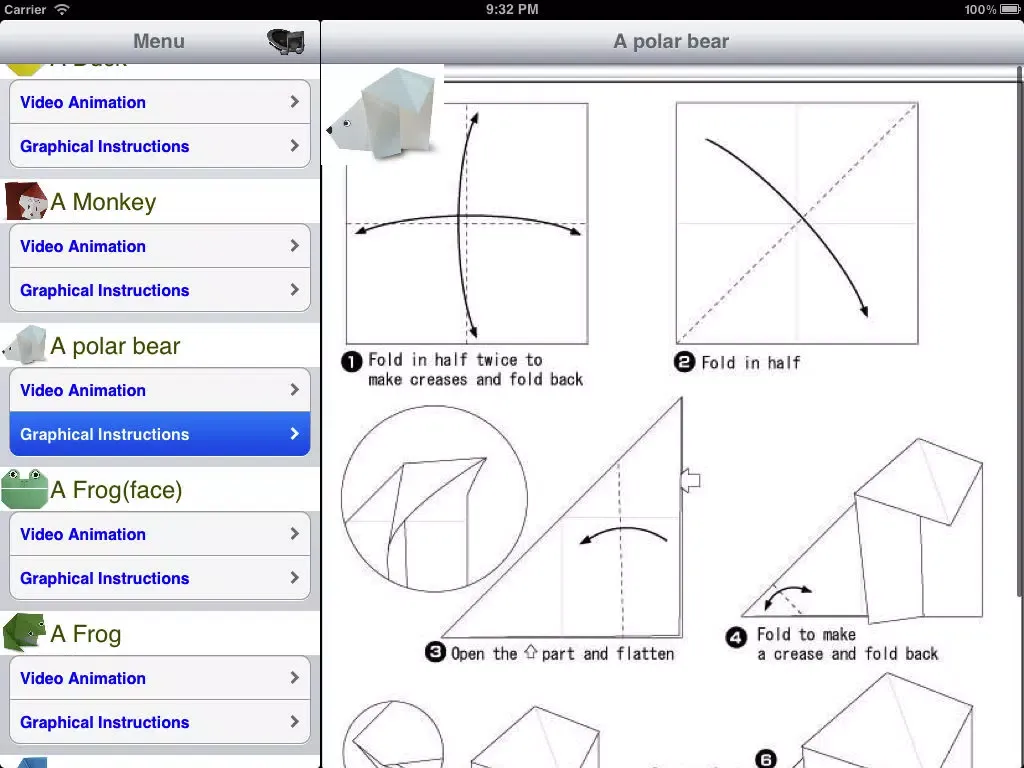Open Graphical Instructions under A Frog
Viewport: 1024px width, 768px height.
click(x=160, y=722)
